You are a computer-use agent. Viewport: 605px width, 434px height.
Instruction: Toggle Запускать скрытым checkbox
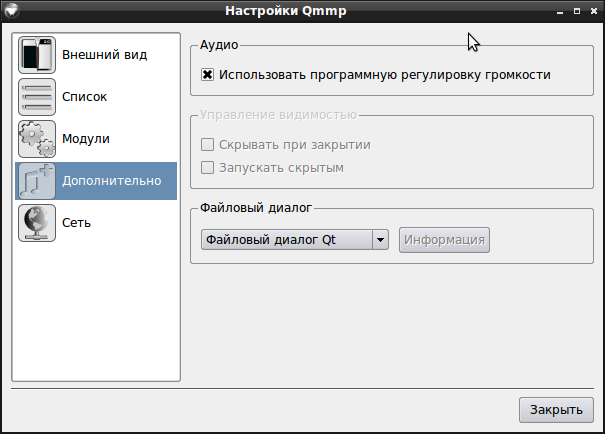[207, 168]
